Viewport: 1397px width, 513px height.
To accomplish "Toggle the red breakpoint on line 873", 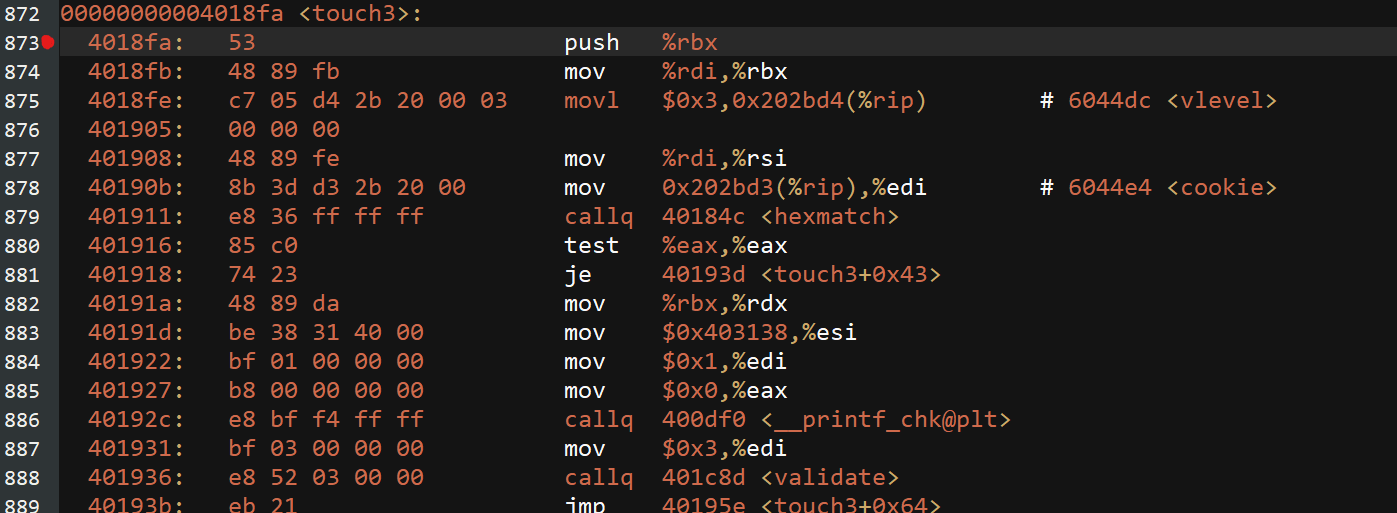I will [x=47, y=42].
